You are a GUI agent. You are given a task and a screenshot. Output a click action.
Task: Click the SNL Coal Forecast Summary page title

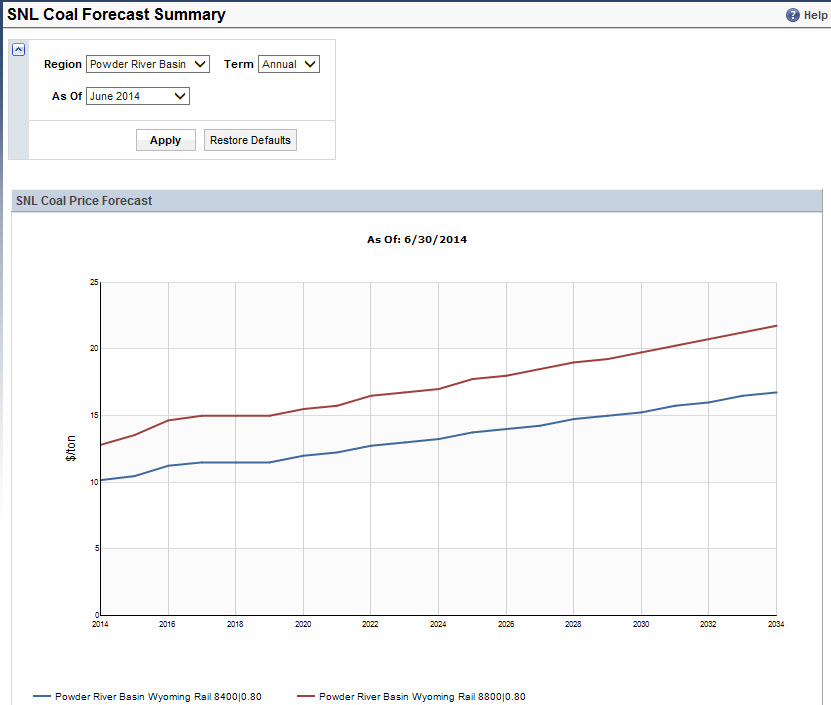(x=116, y=15)
